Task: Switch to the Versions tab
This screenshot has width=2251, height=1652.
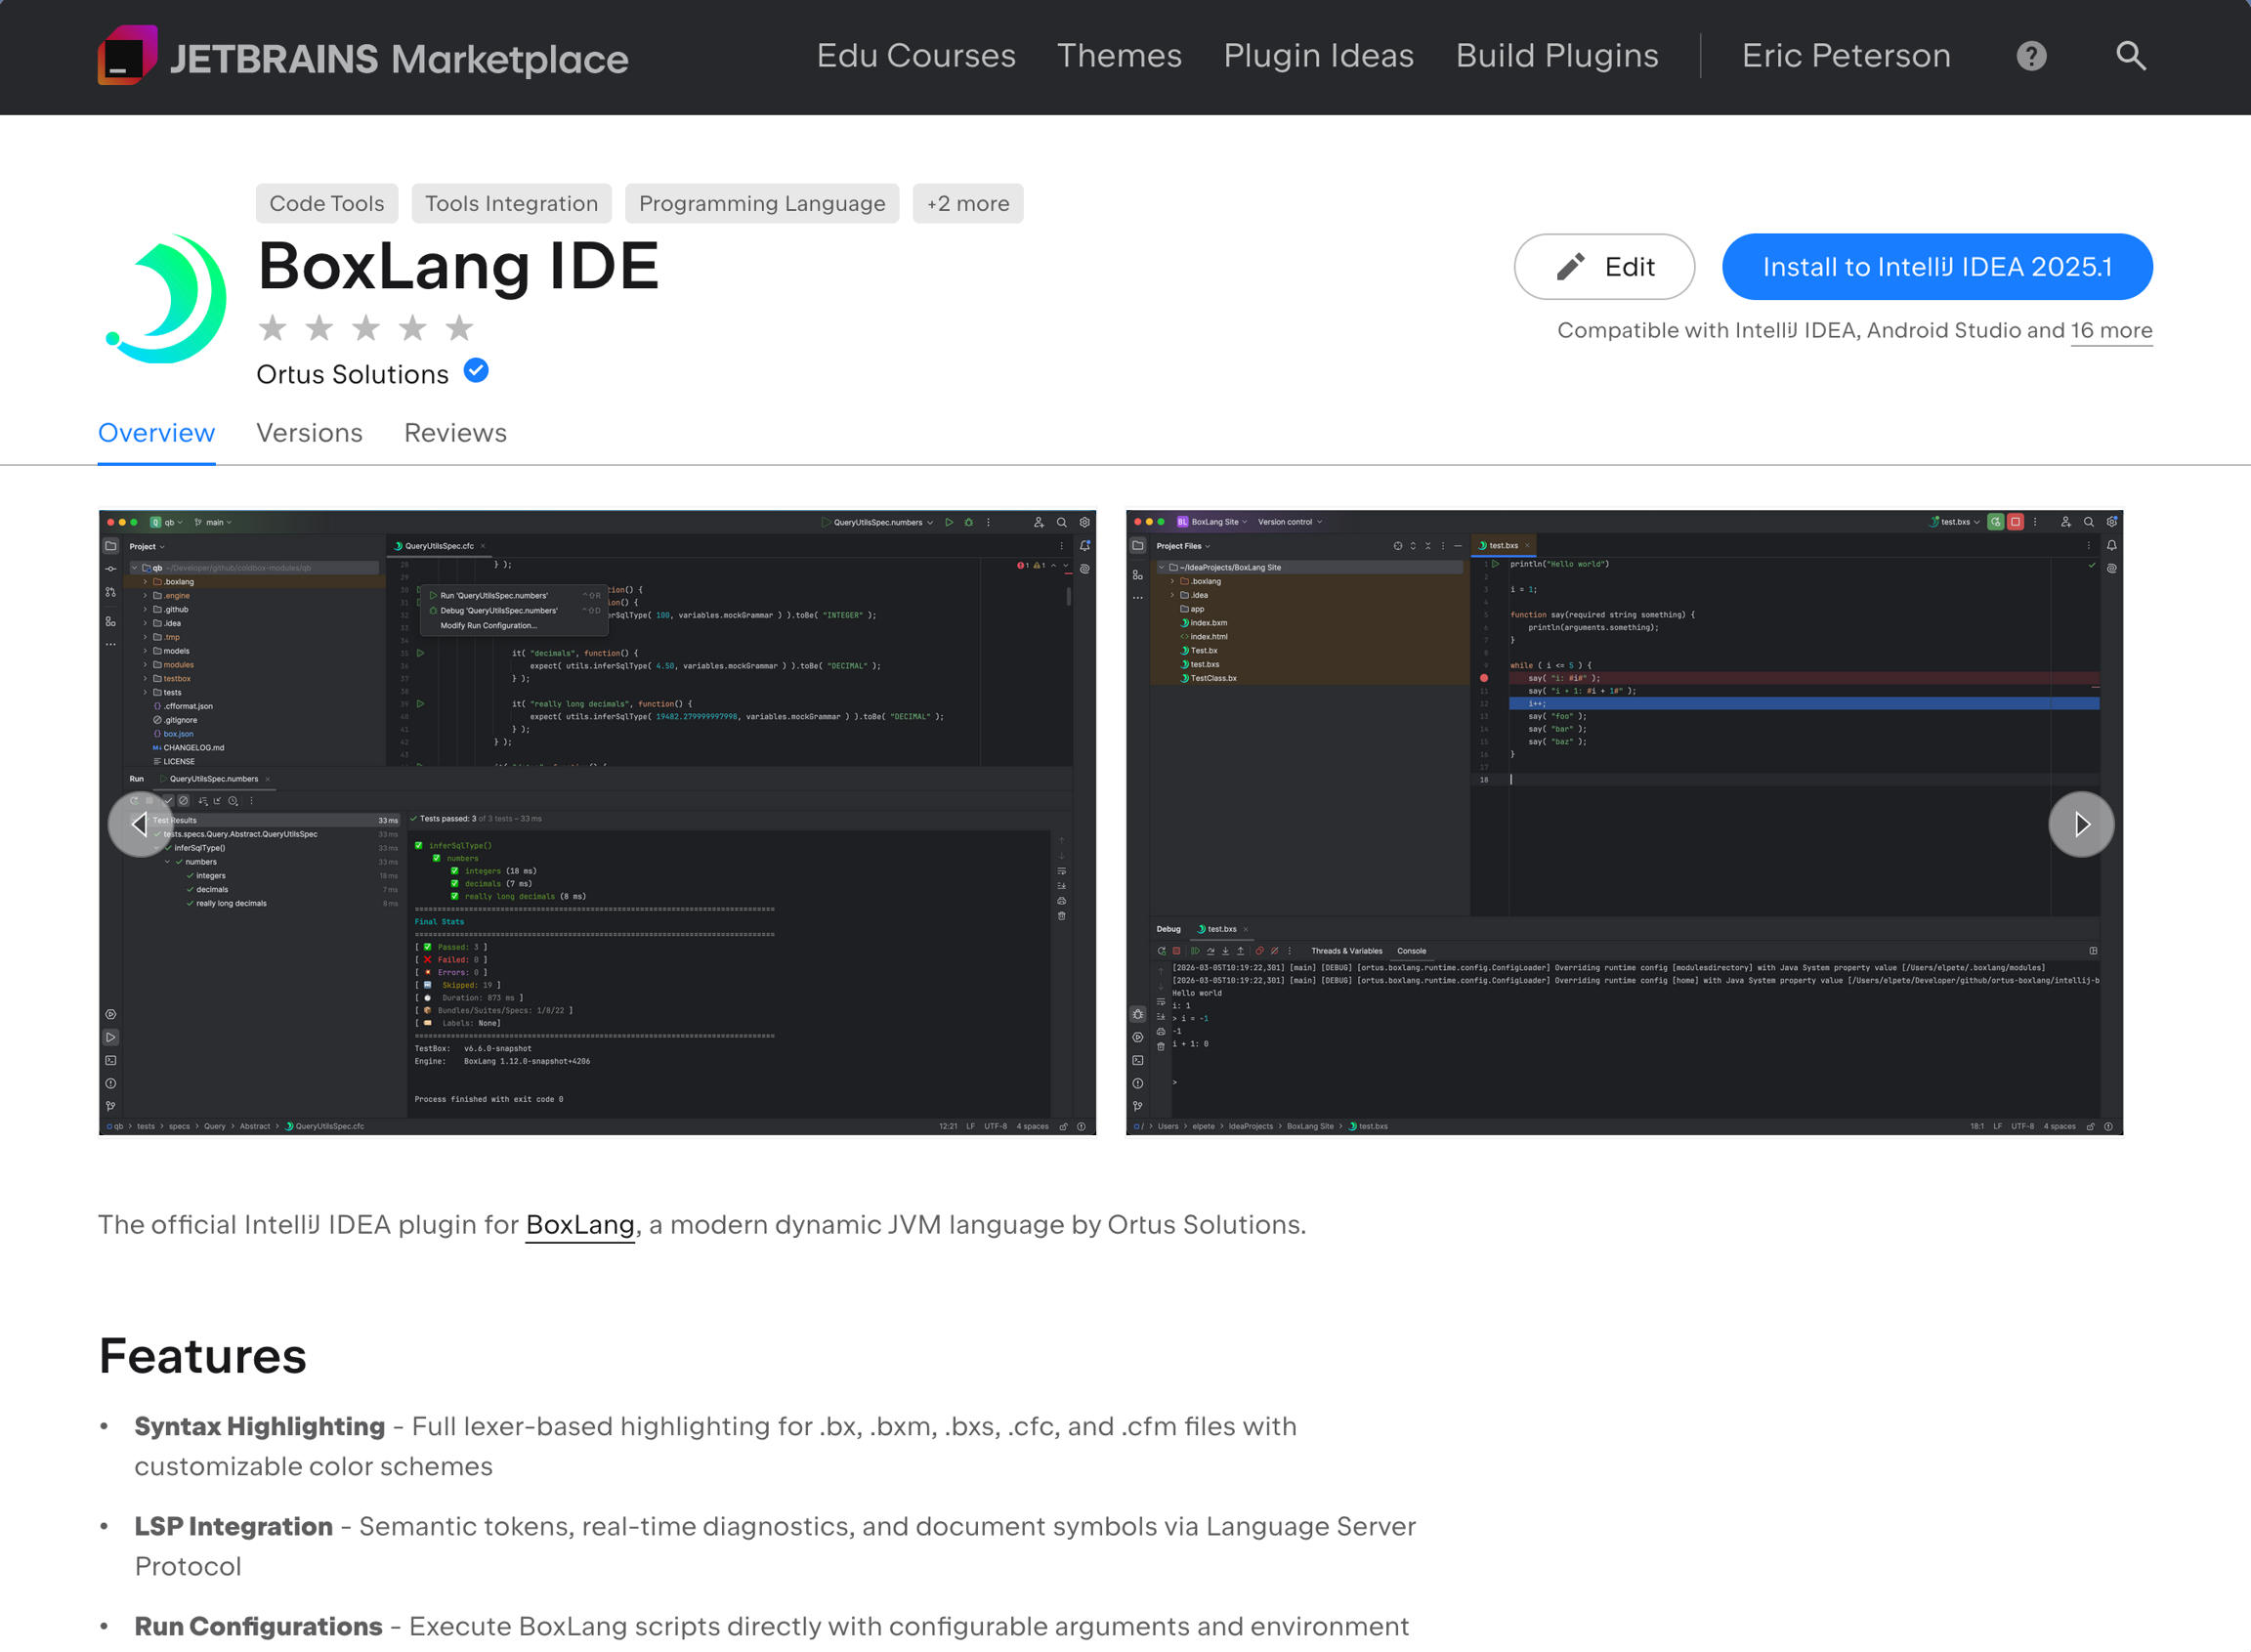Action: (309, 433)
